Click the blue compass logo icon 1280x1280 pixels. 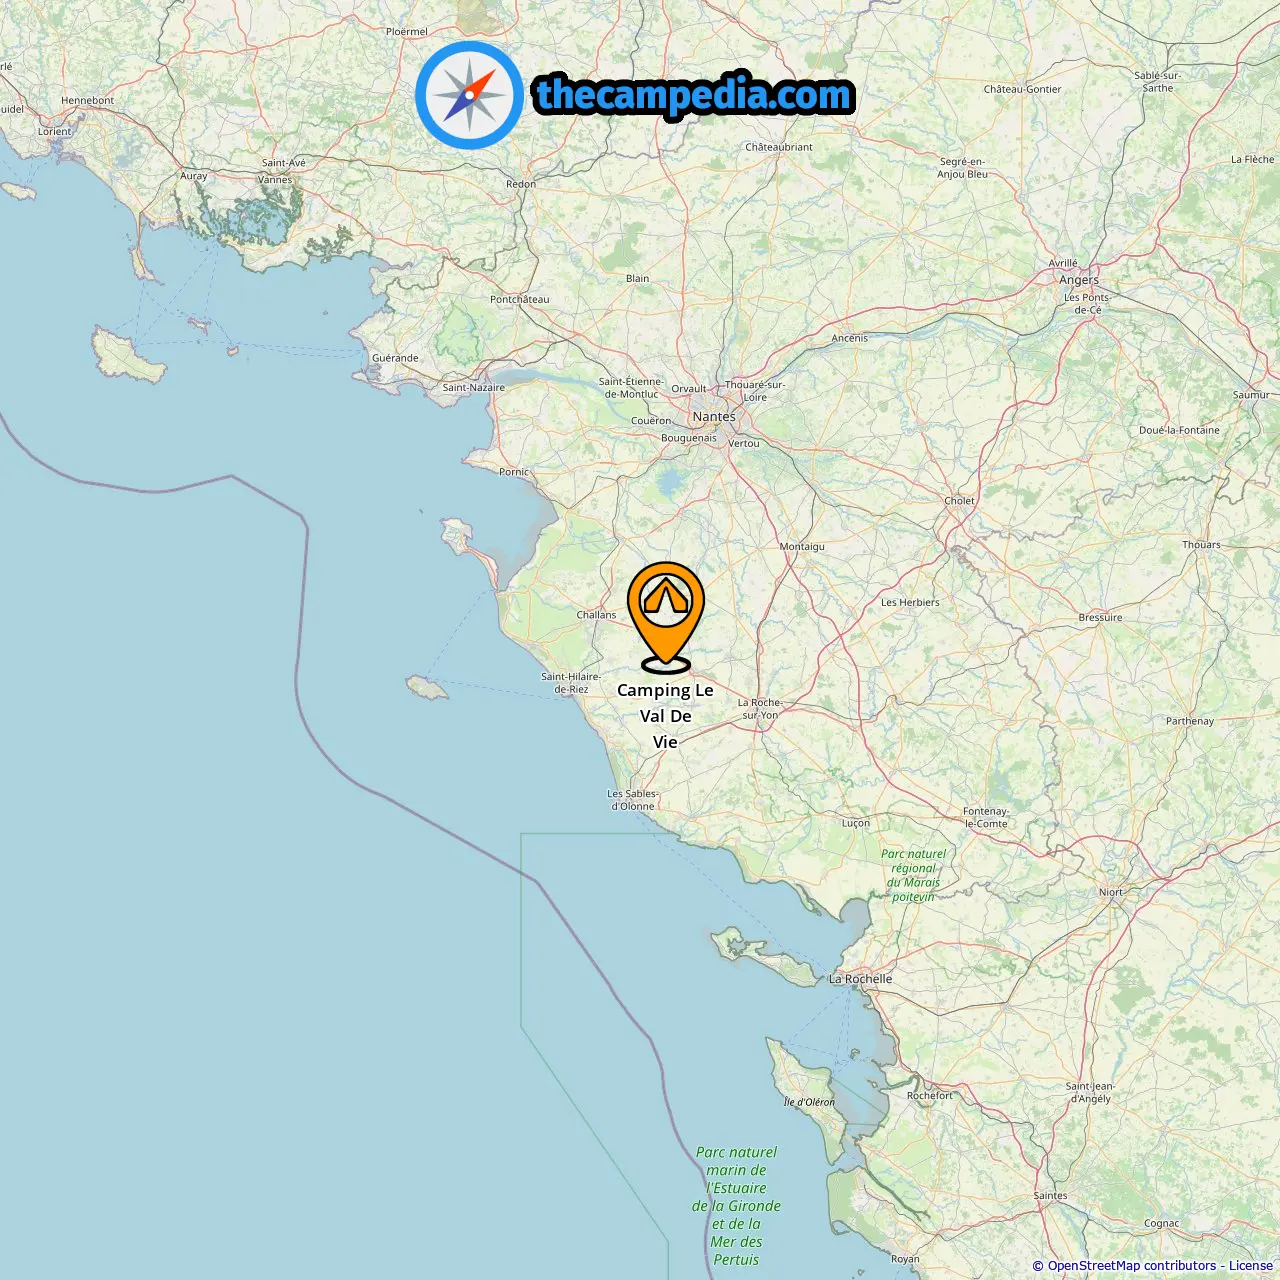click(x=470, y=96)
